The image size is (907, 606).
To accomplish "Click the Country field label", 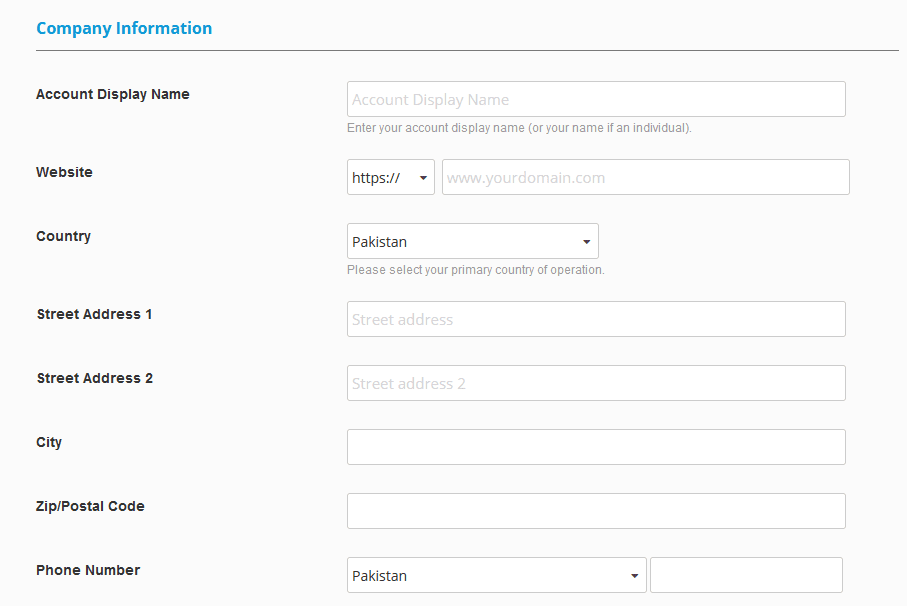I will pyautogui.click(x=64, y=237).
